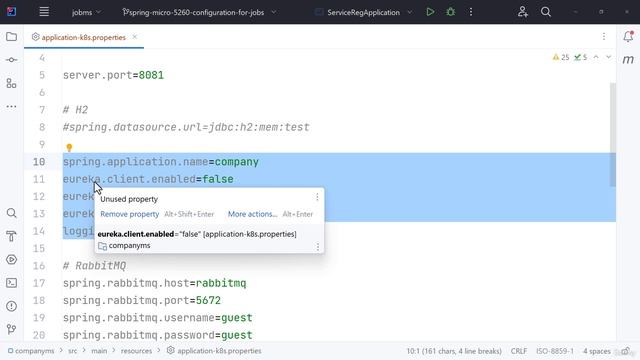Open Code With Me add user icon

pyautogui.click(x=523, y=12)
